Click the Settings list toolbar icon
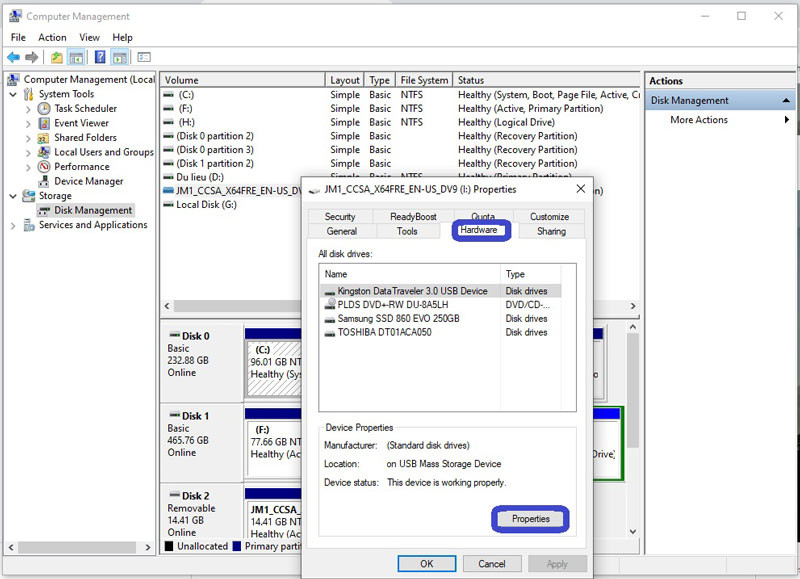Image resolution: width=800 pixels, height=579 pixels. coord(144,58)
